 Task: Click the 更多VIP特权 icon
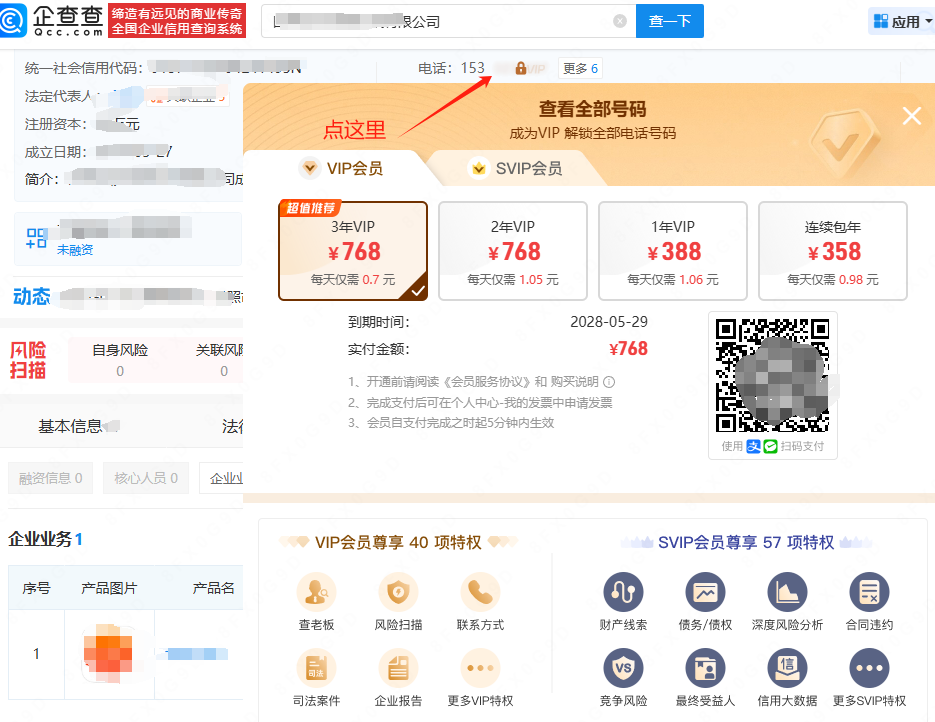[480, 668]
